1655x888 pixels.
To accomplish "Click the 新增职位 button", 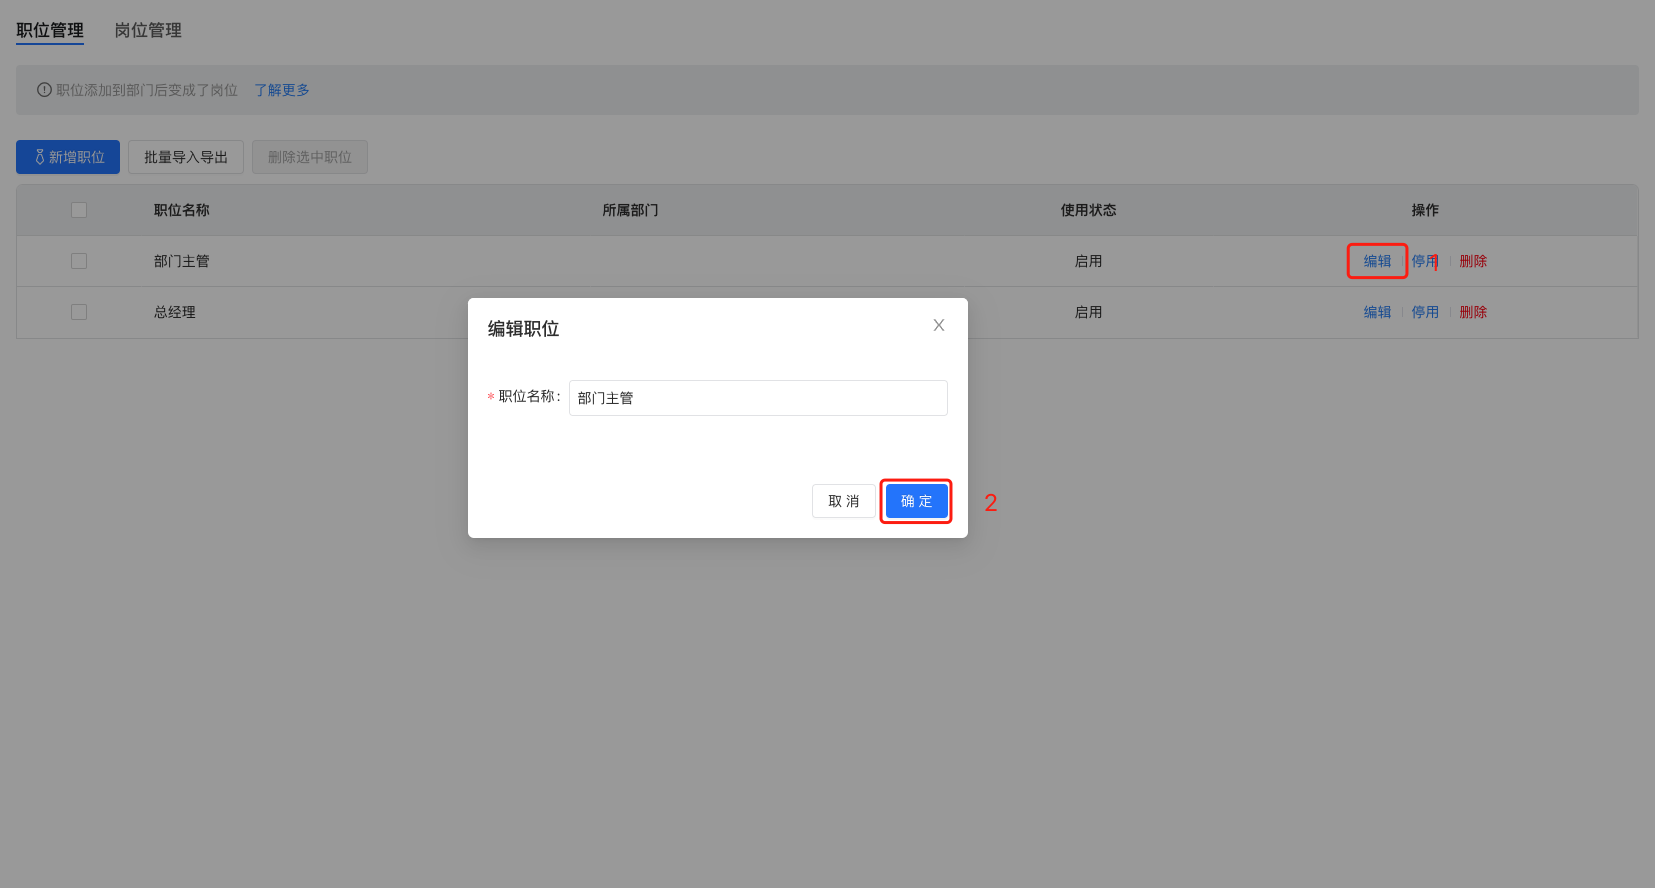I will point(68,157).
